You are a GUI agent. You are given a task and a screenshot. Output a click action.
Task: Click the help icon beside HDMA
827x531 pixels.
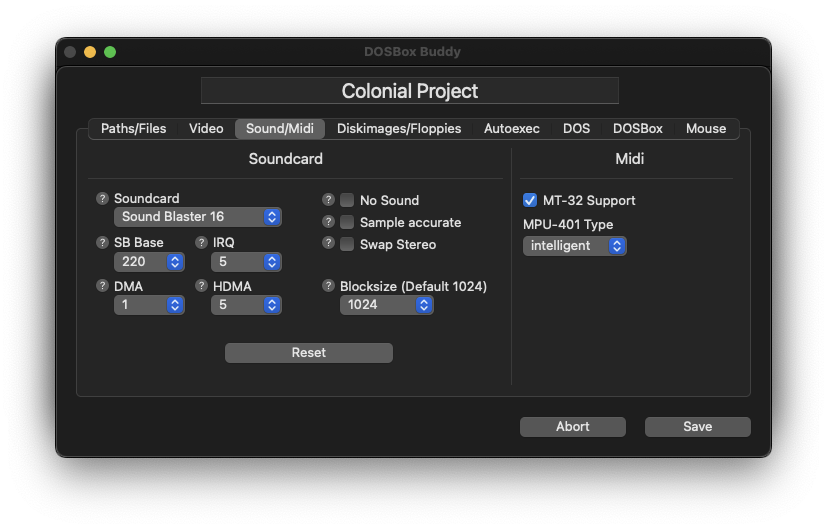[x=201, y=286]
